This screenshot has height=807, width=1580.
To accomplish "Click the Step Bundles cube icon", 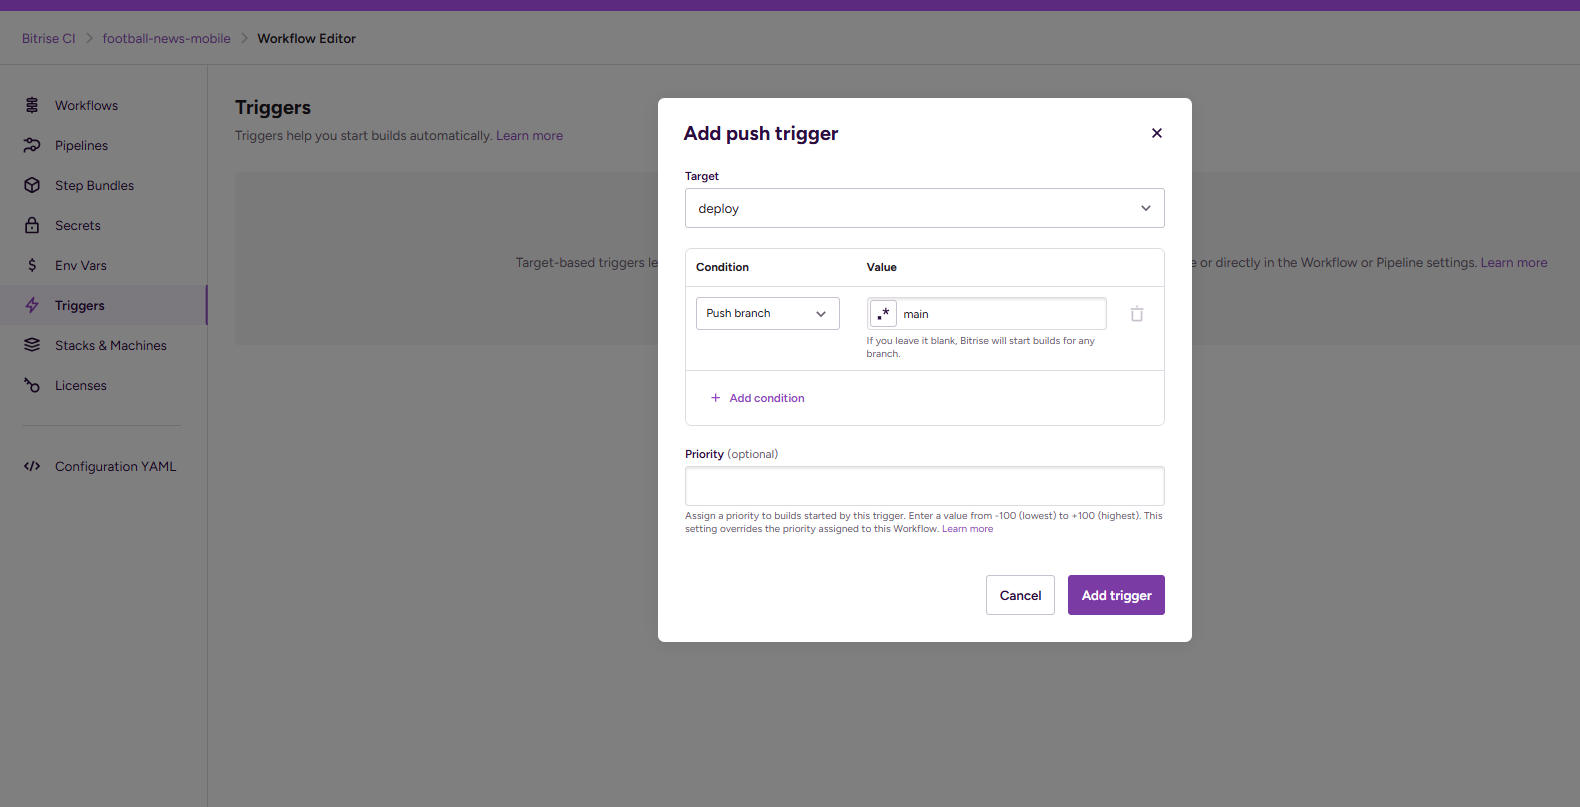I will coord(32,185).
